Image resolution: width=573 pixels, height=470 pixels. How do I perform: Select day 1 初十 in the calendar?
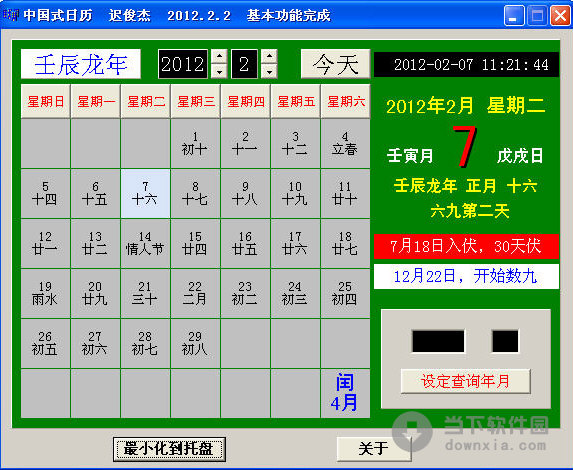pyautogui.click(x=196, y=144)
